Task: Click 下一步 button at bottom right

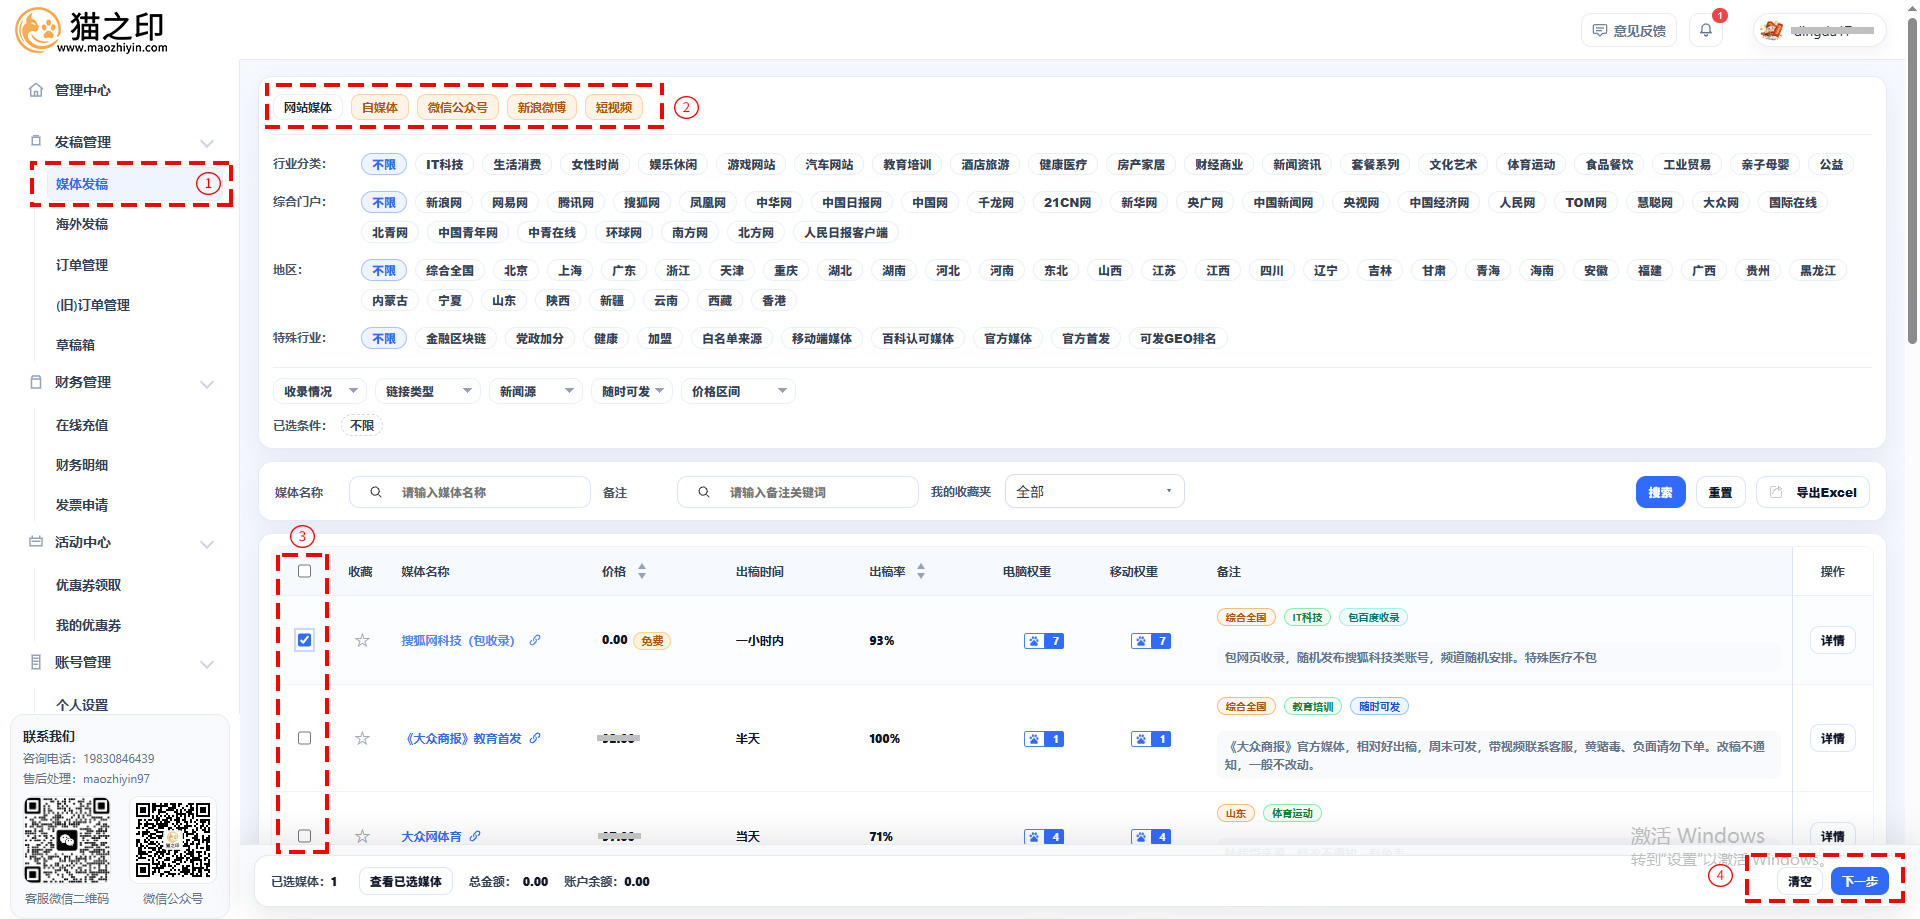Action: pos(1859,881)
